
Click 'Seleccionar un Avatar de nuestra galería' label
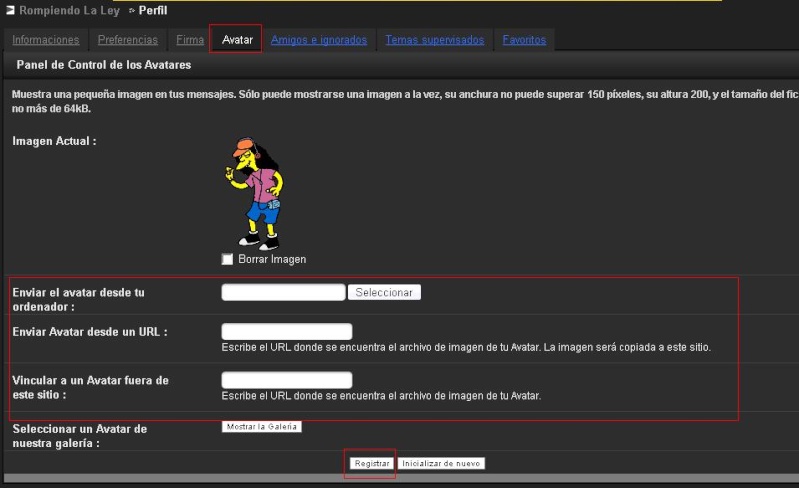coord(80,436)
